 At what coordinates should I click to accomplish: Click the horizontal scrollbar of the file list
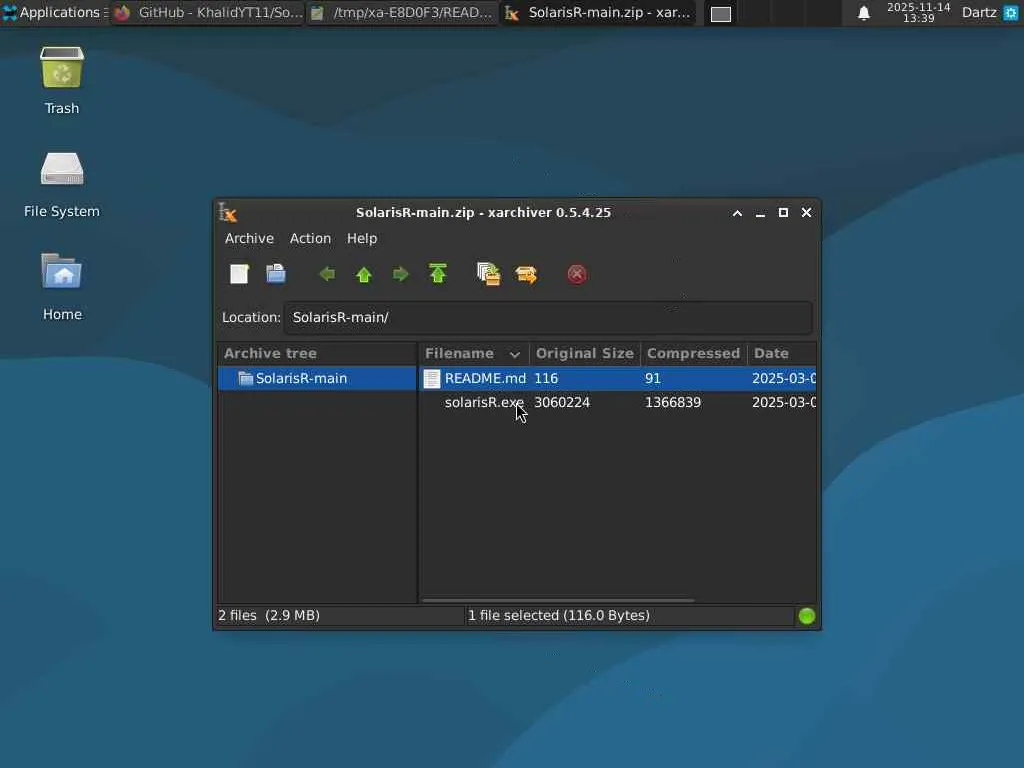(558, 600)
